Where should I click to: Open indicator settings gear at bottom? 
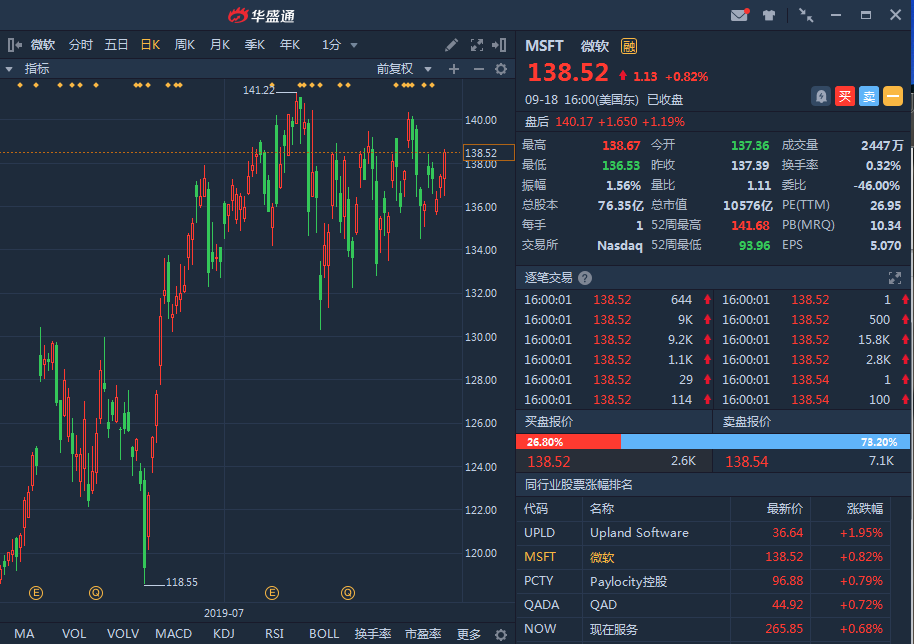502,634
